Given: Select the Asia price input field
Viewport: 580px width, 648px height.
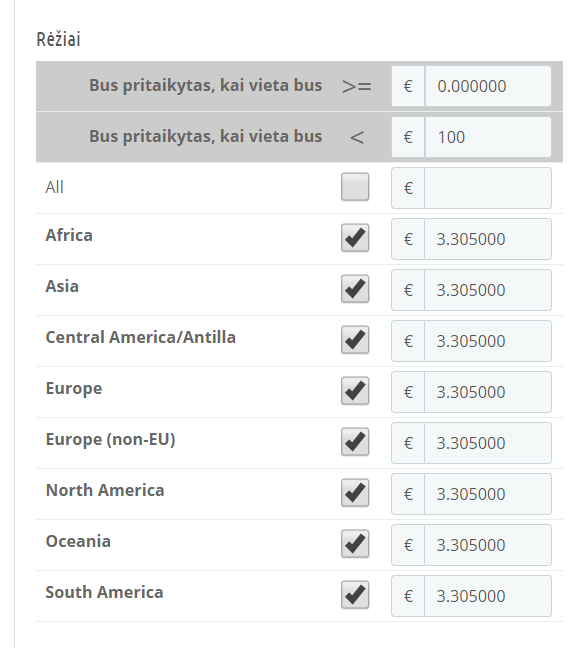Looking at the screenshot, I should (x=488, y=290).
